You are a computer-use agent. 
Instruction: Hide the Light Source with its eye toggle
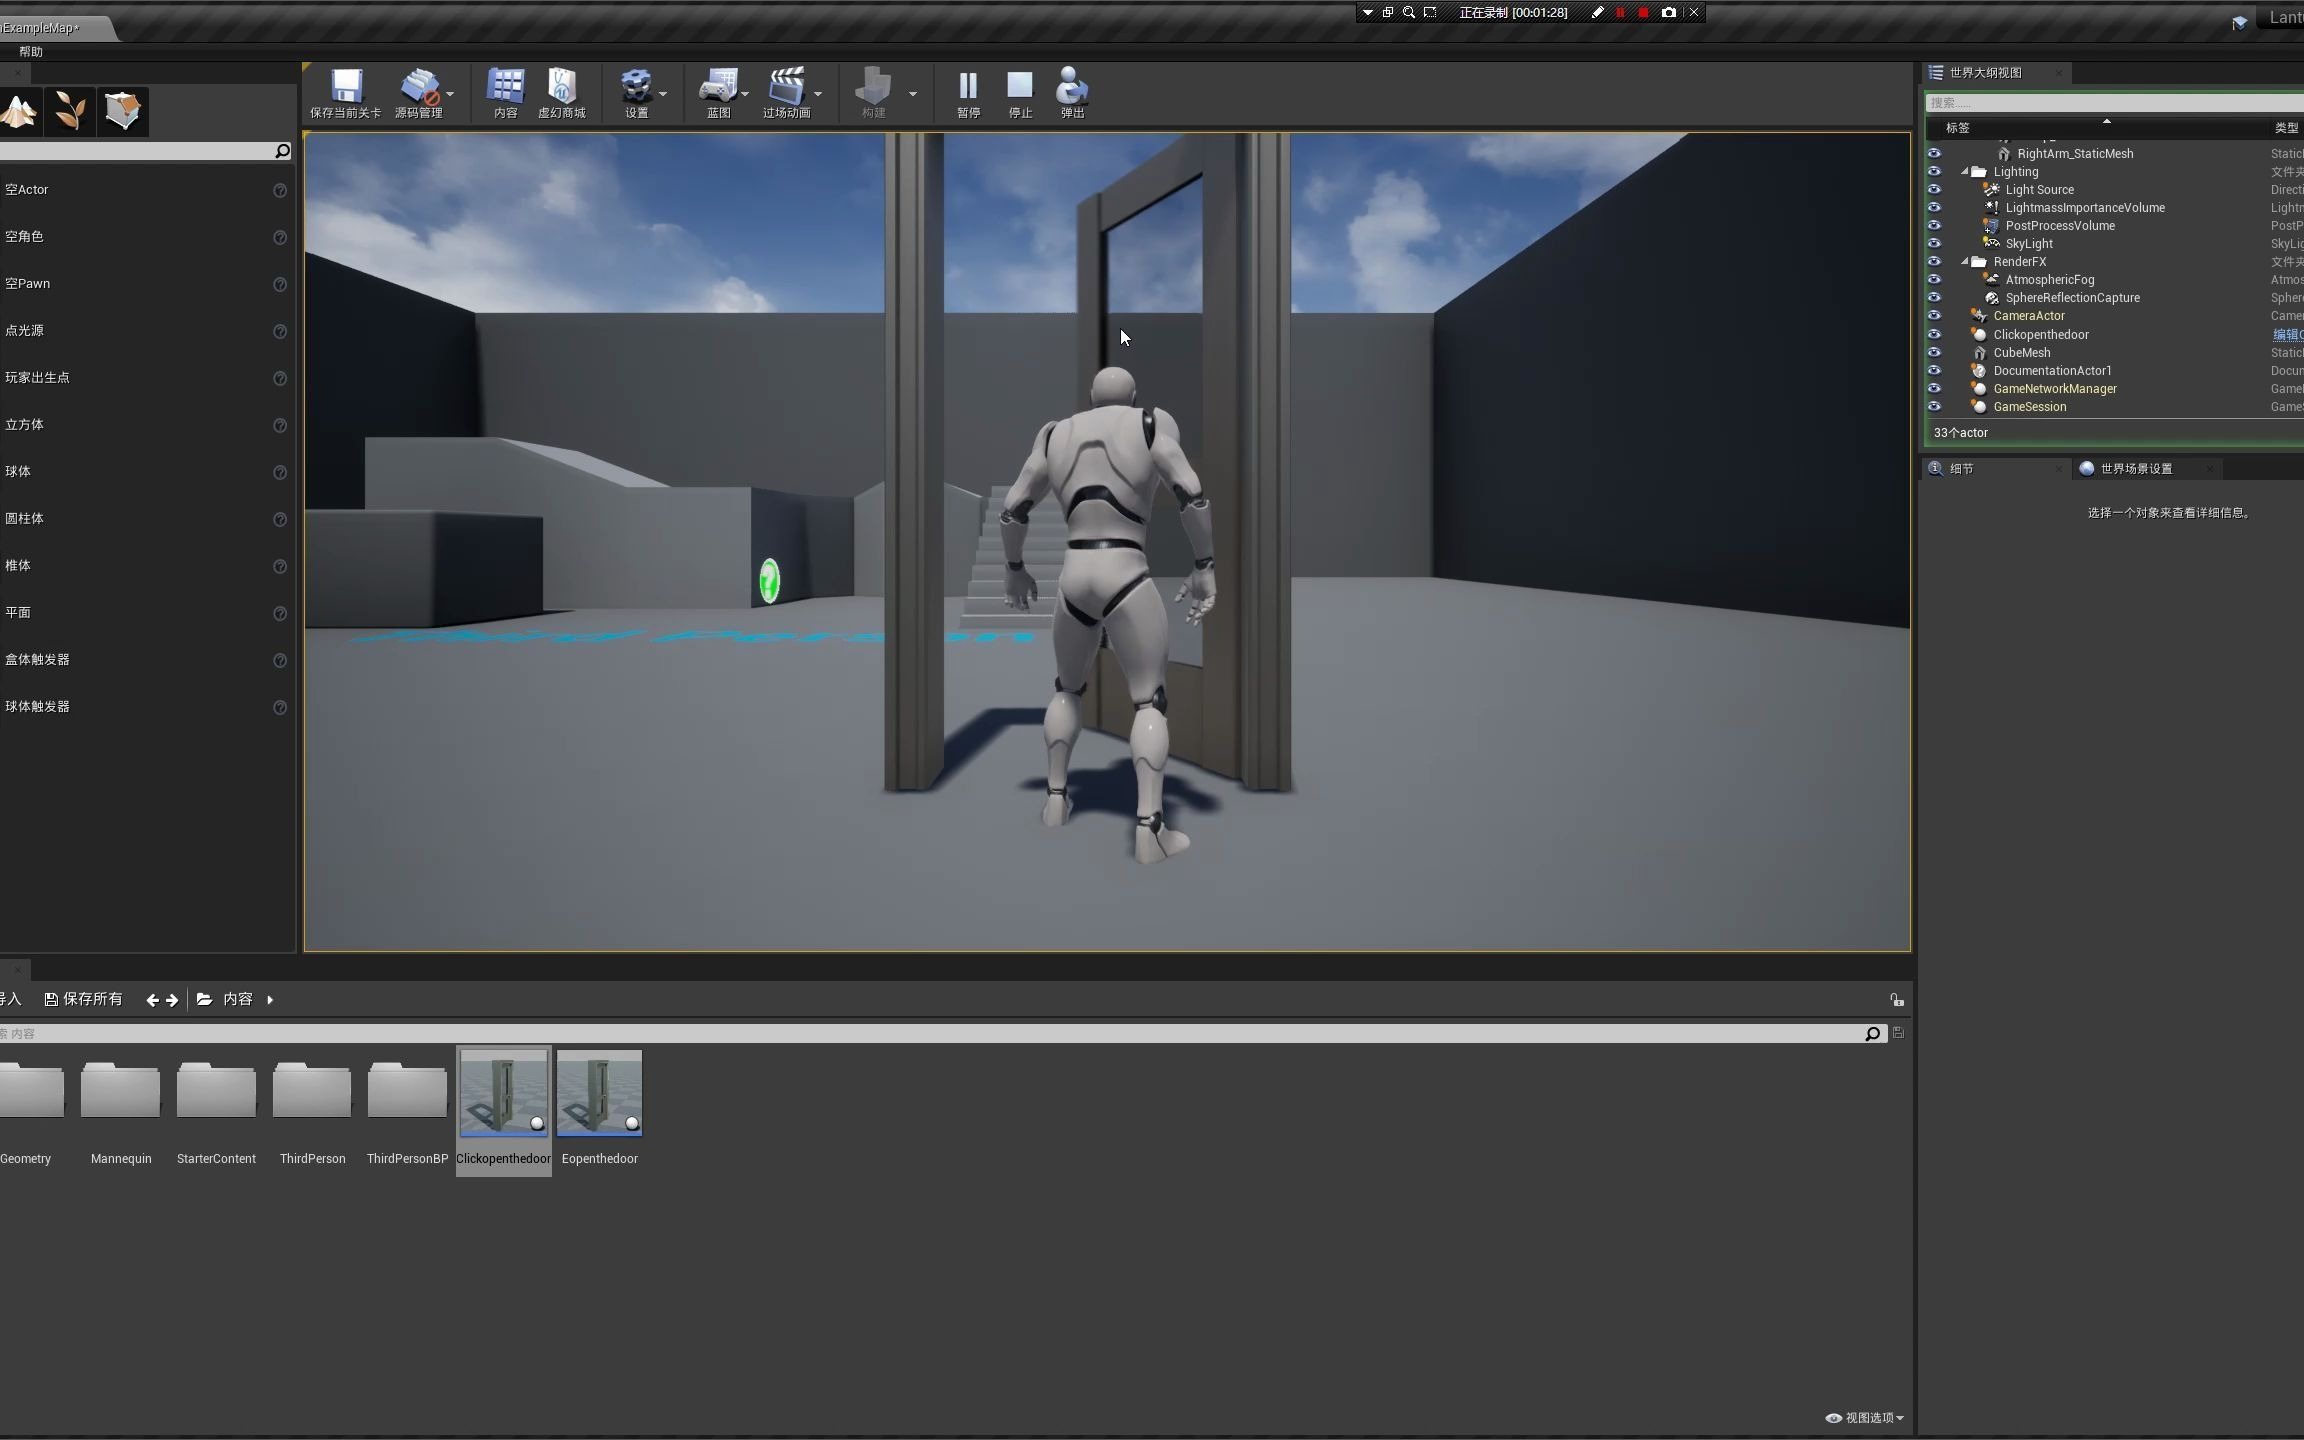click(x=1936, y=189)
